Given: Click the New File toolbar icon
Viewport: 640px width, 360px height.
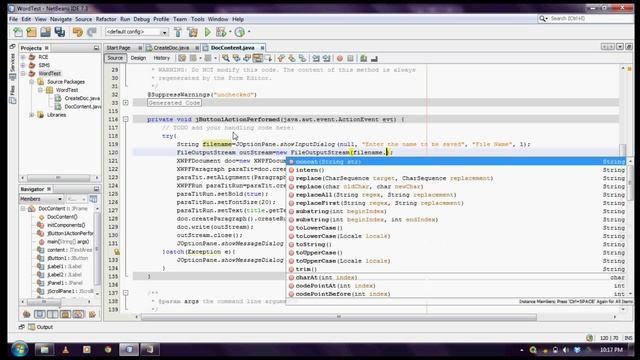Looking at the screenshot, I should (18, 32).
